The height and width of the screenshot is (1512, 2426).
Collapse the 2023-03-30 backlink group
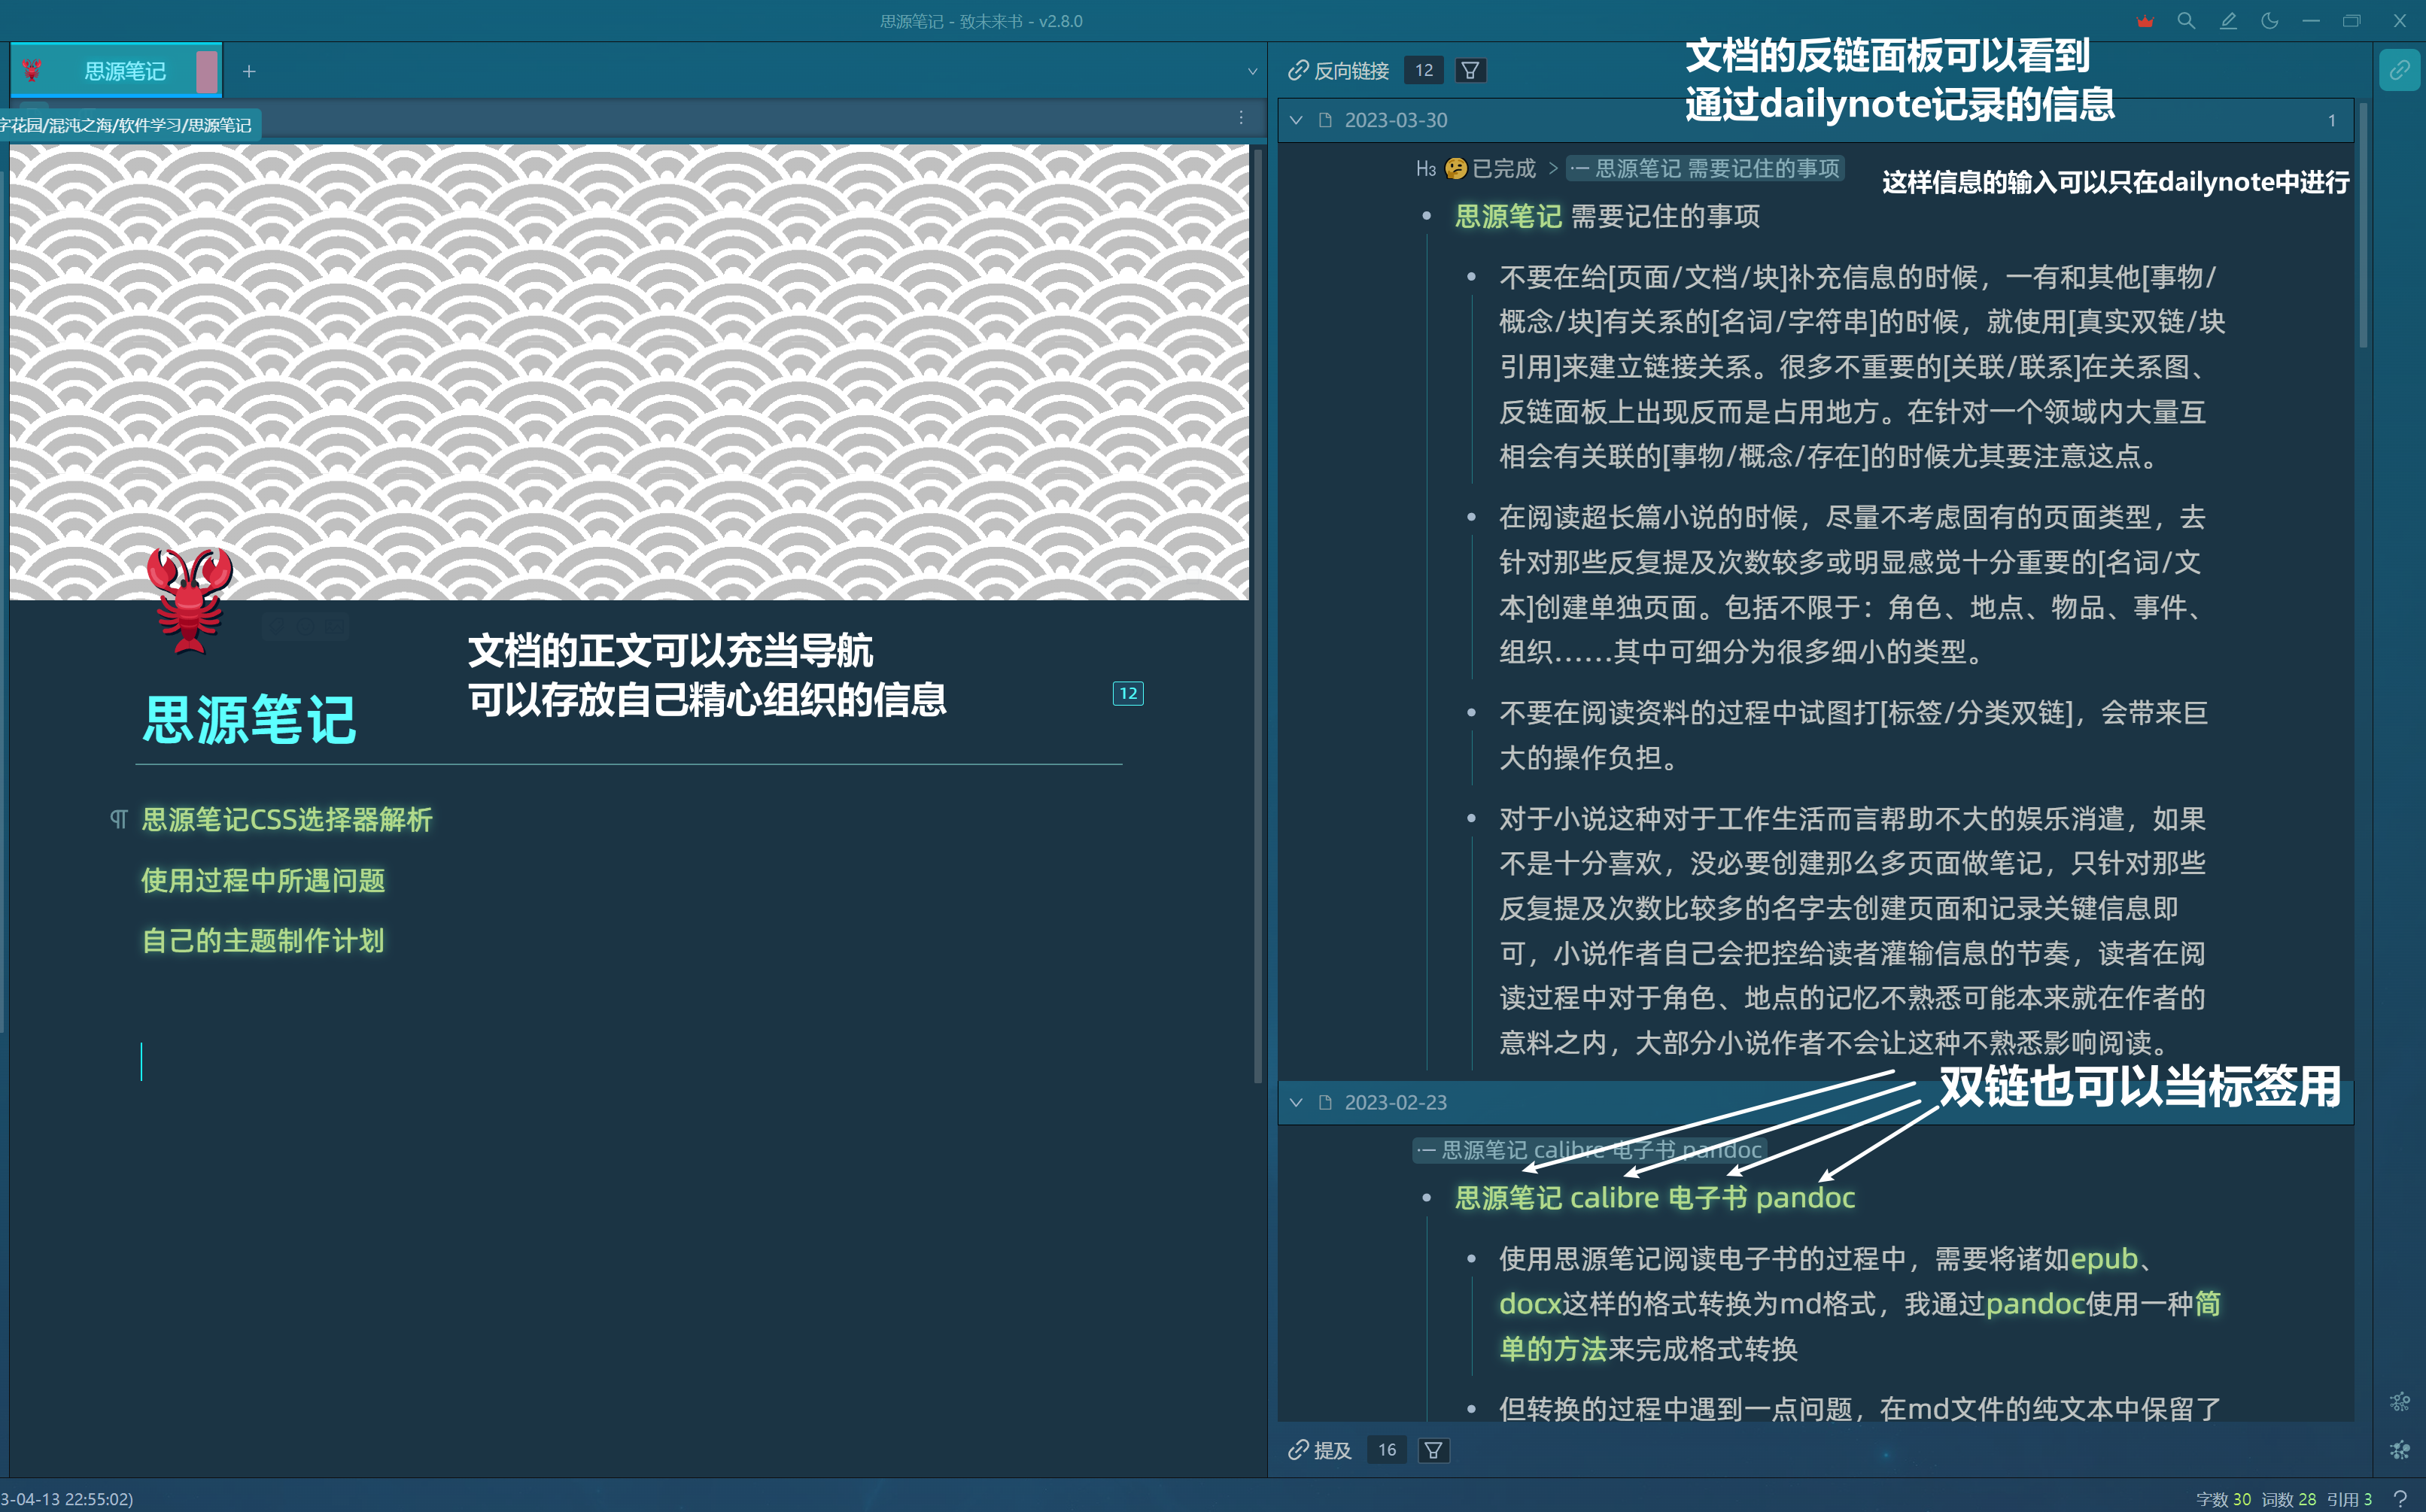[x=1296, y=120]
